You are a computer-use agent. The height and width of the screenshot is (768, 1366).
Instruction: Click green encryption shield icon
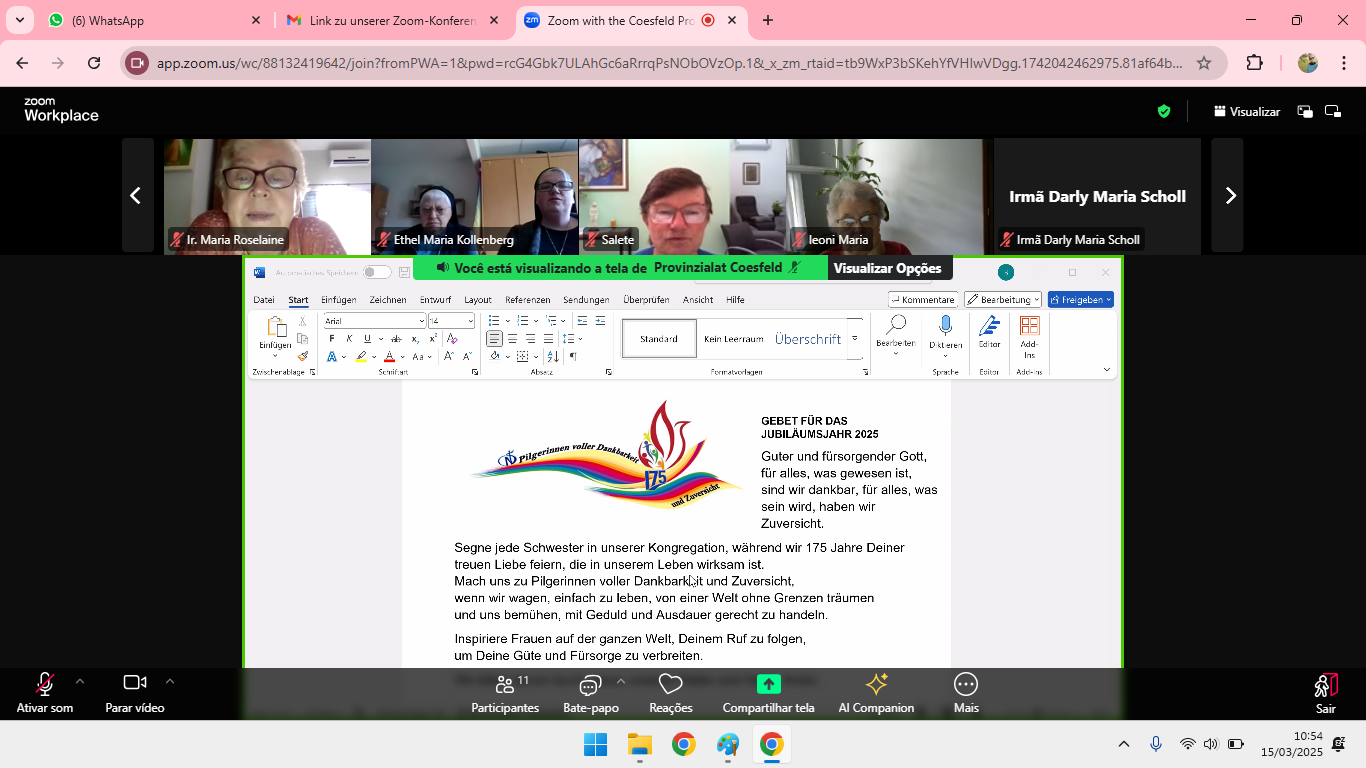click(x=1164, y=111)
